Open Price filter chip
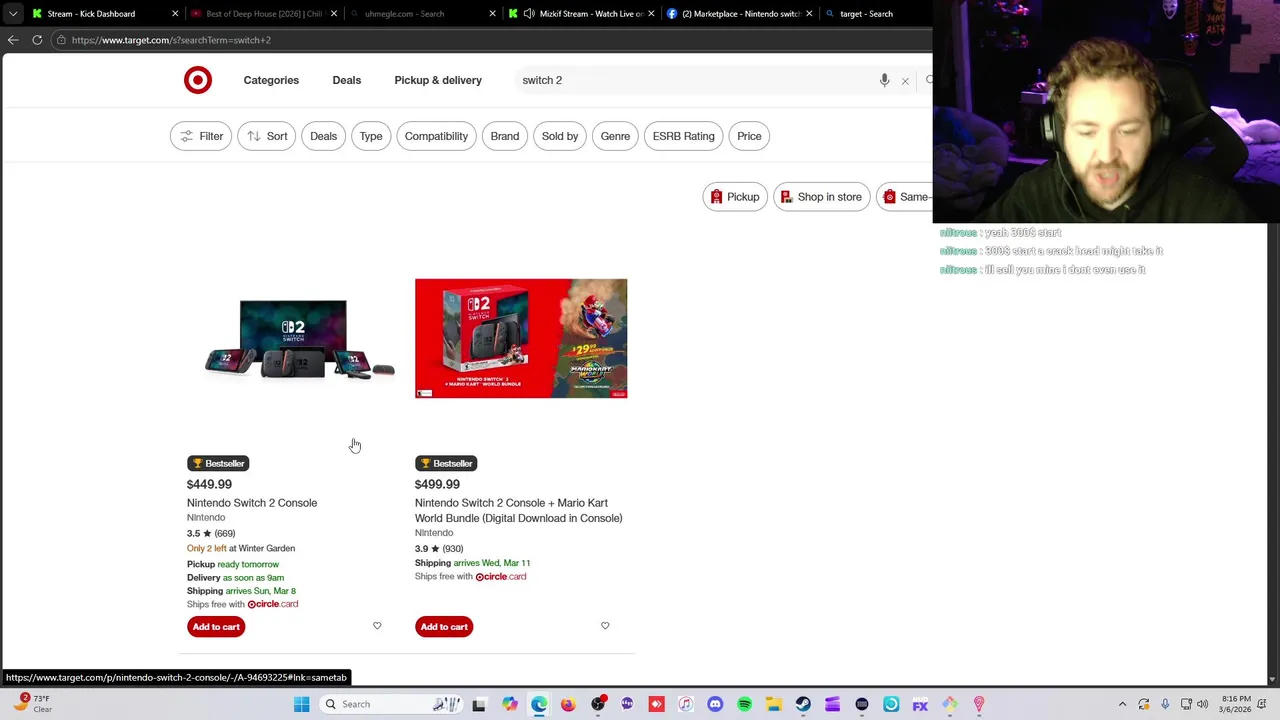The image size is (1280, 720). (x=749, y=136)
